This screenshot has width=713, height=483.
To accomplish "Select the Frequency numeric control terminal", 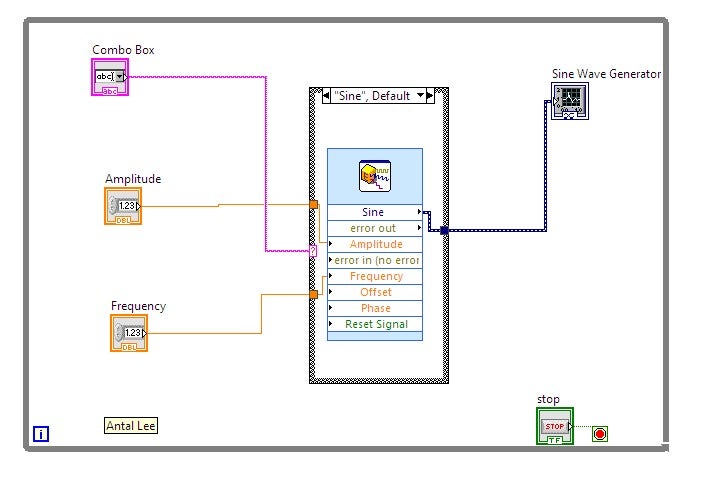I will [x=129, y=333].
